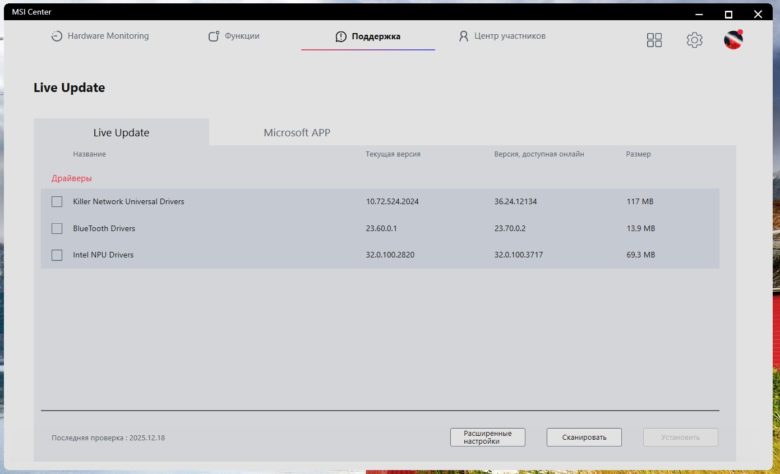Minimize the MSI Center window

699,14
